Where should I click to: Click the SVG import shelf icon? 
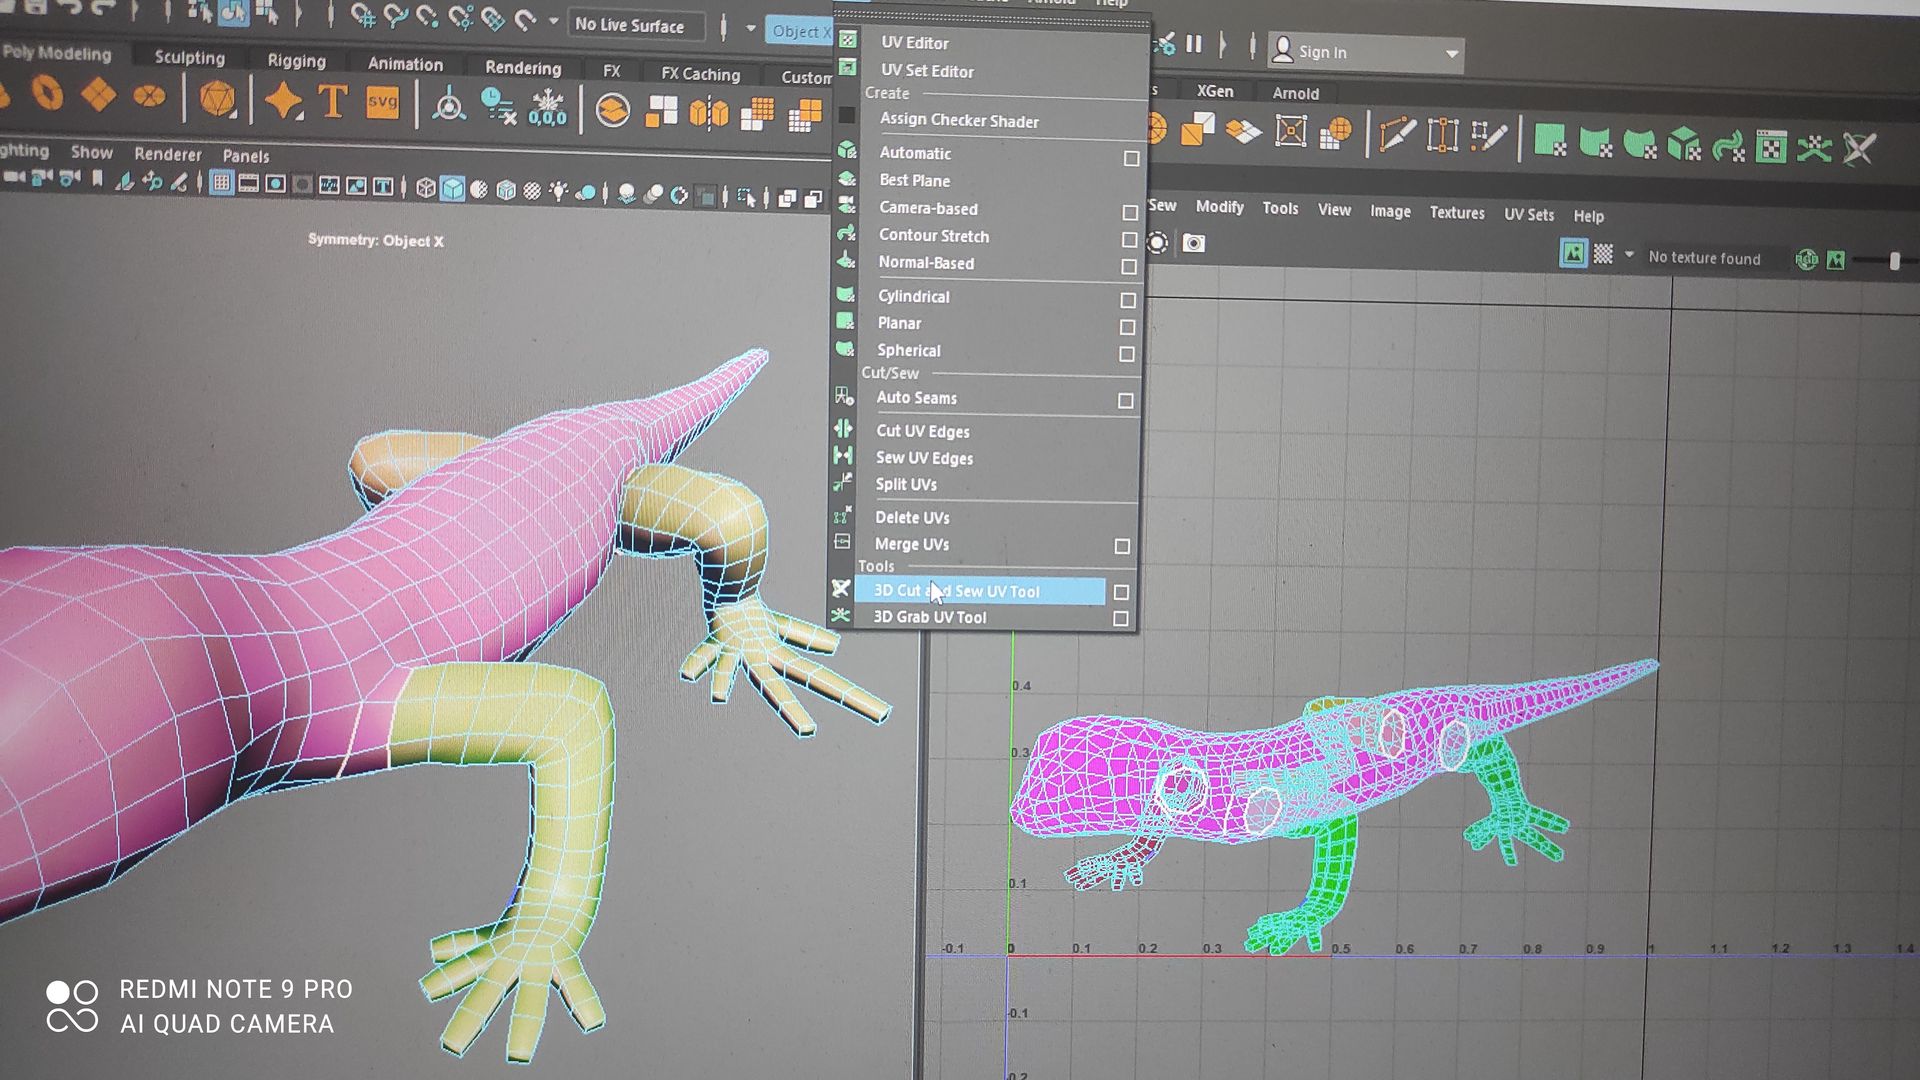coord(382,103)
